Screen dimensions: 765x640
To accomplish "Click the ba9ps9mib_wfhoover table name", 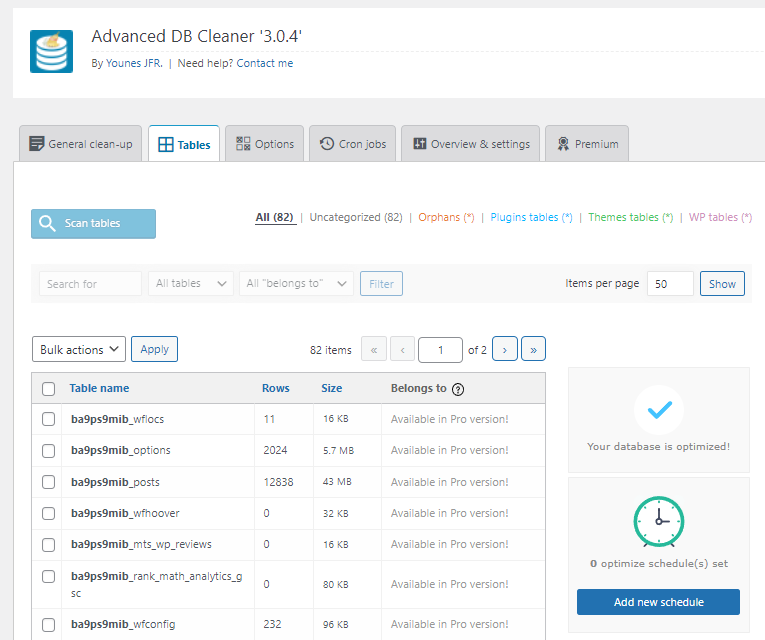I will coord(125,513).
